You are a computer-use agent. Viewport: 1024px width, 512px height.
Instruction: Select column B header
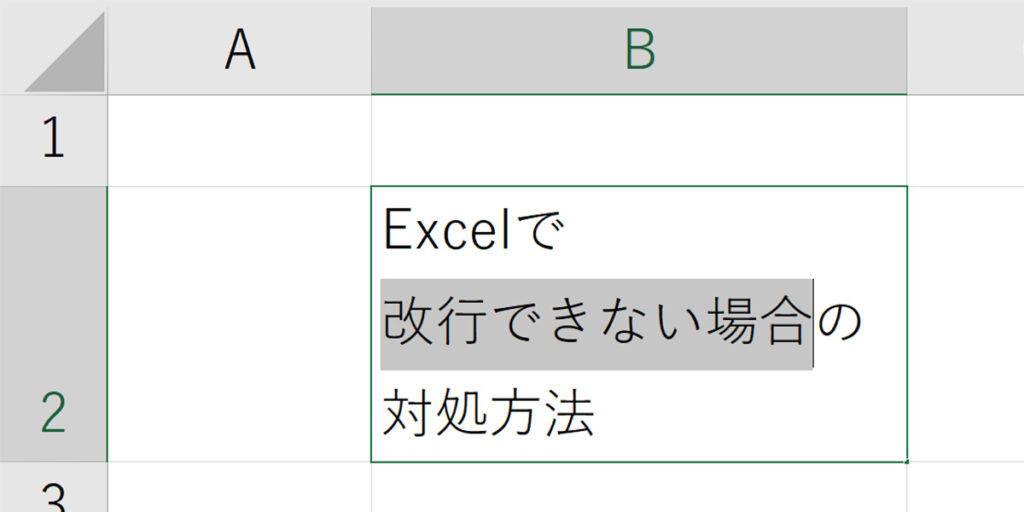click(x=639, y=48)
